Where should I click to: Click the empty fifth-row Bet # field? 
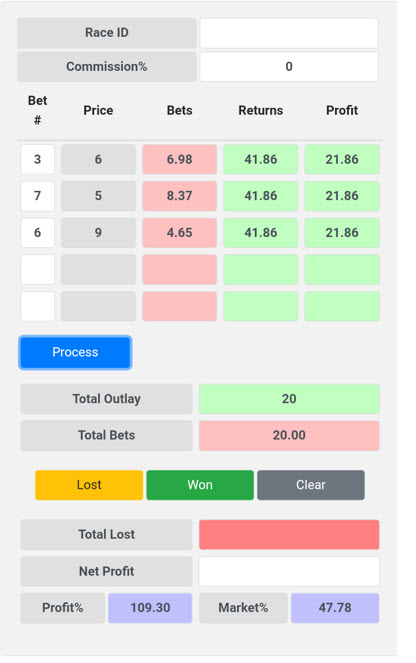[38, 306]
